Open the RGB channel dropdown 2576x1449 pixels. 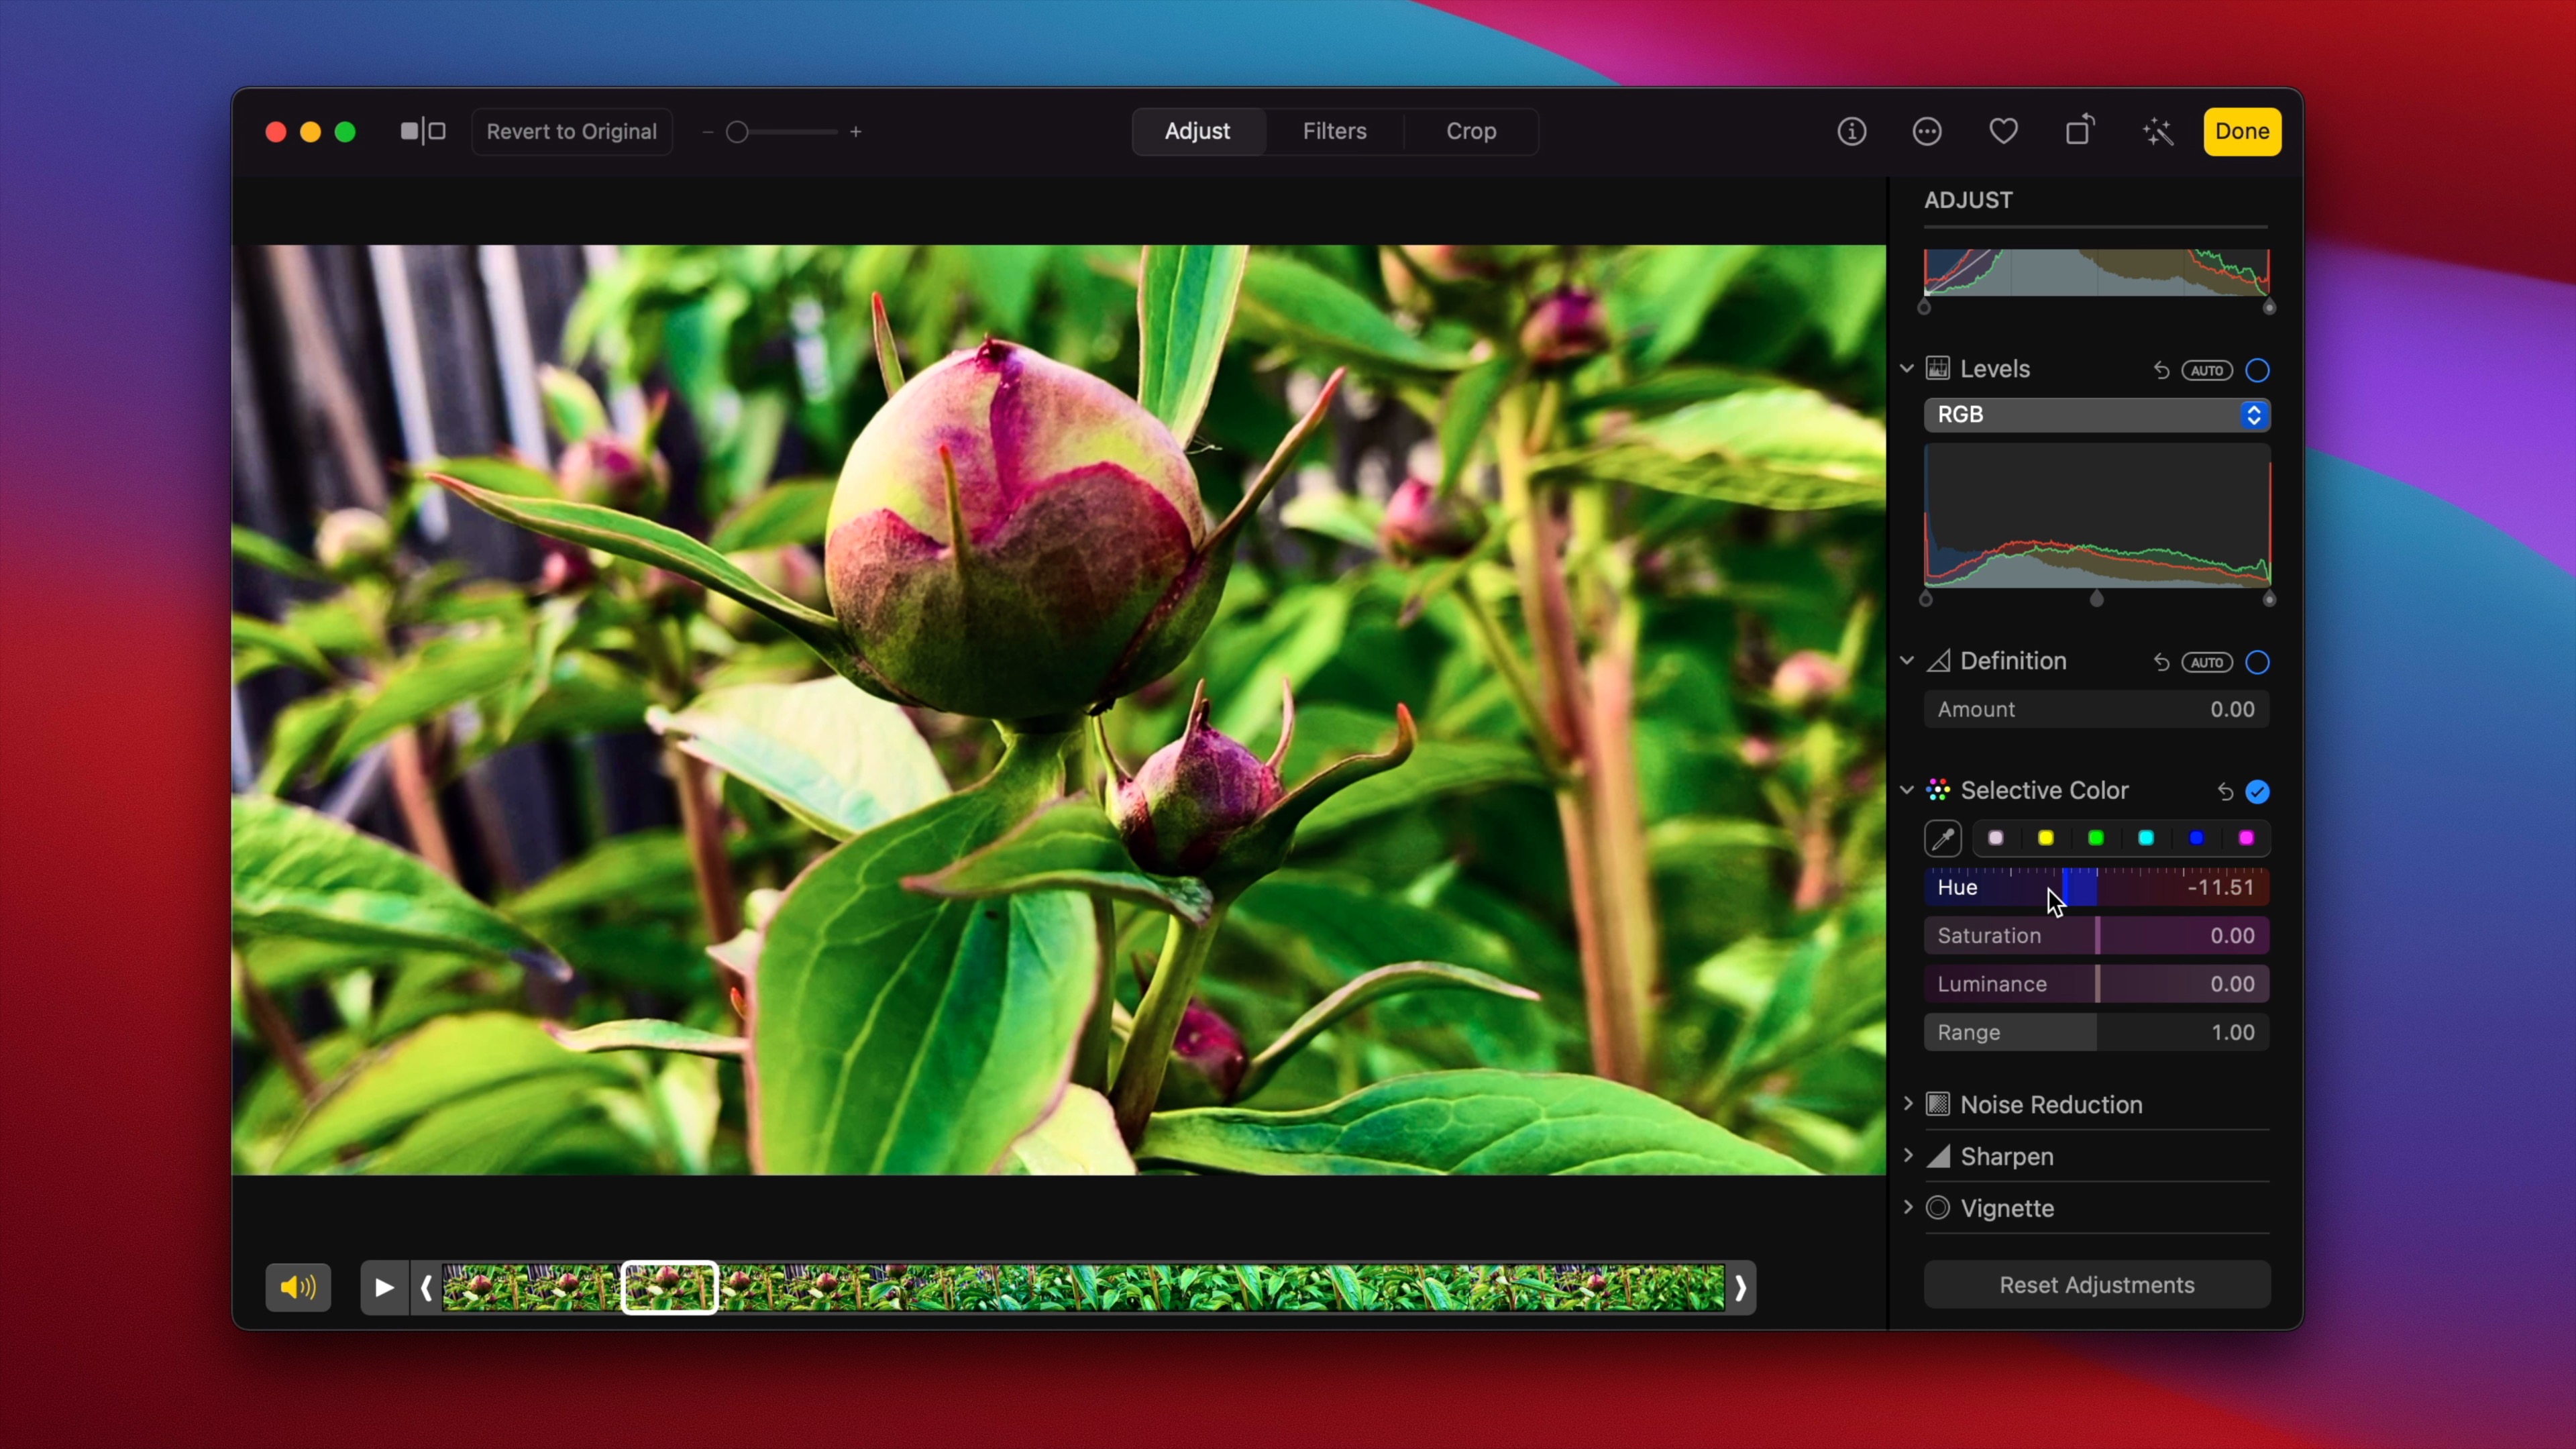tap(2096, 415)
